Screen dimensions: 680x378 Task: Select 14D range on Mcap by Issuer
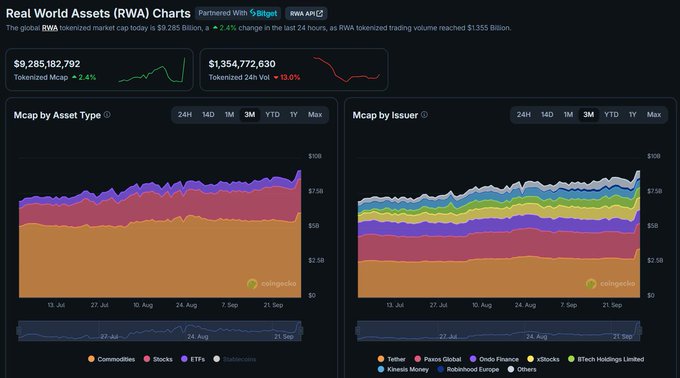point(547,115)
